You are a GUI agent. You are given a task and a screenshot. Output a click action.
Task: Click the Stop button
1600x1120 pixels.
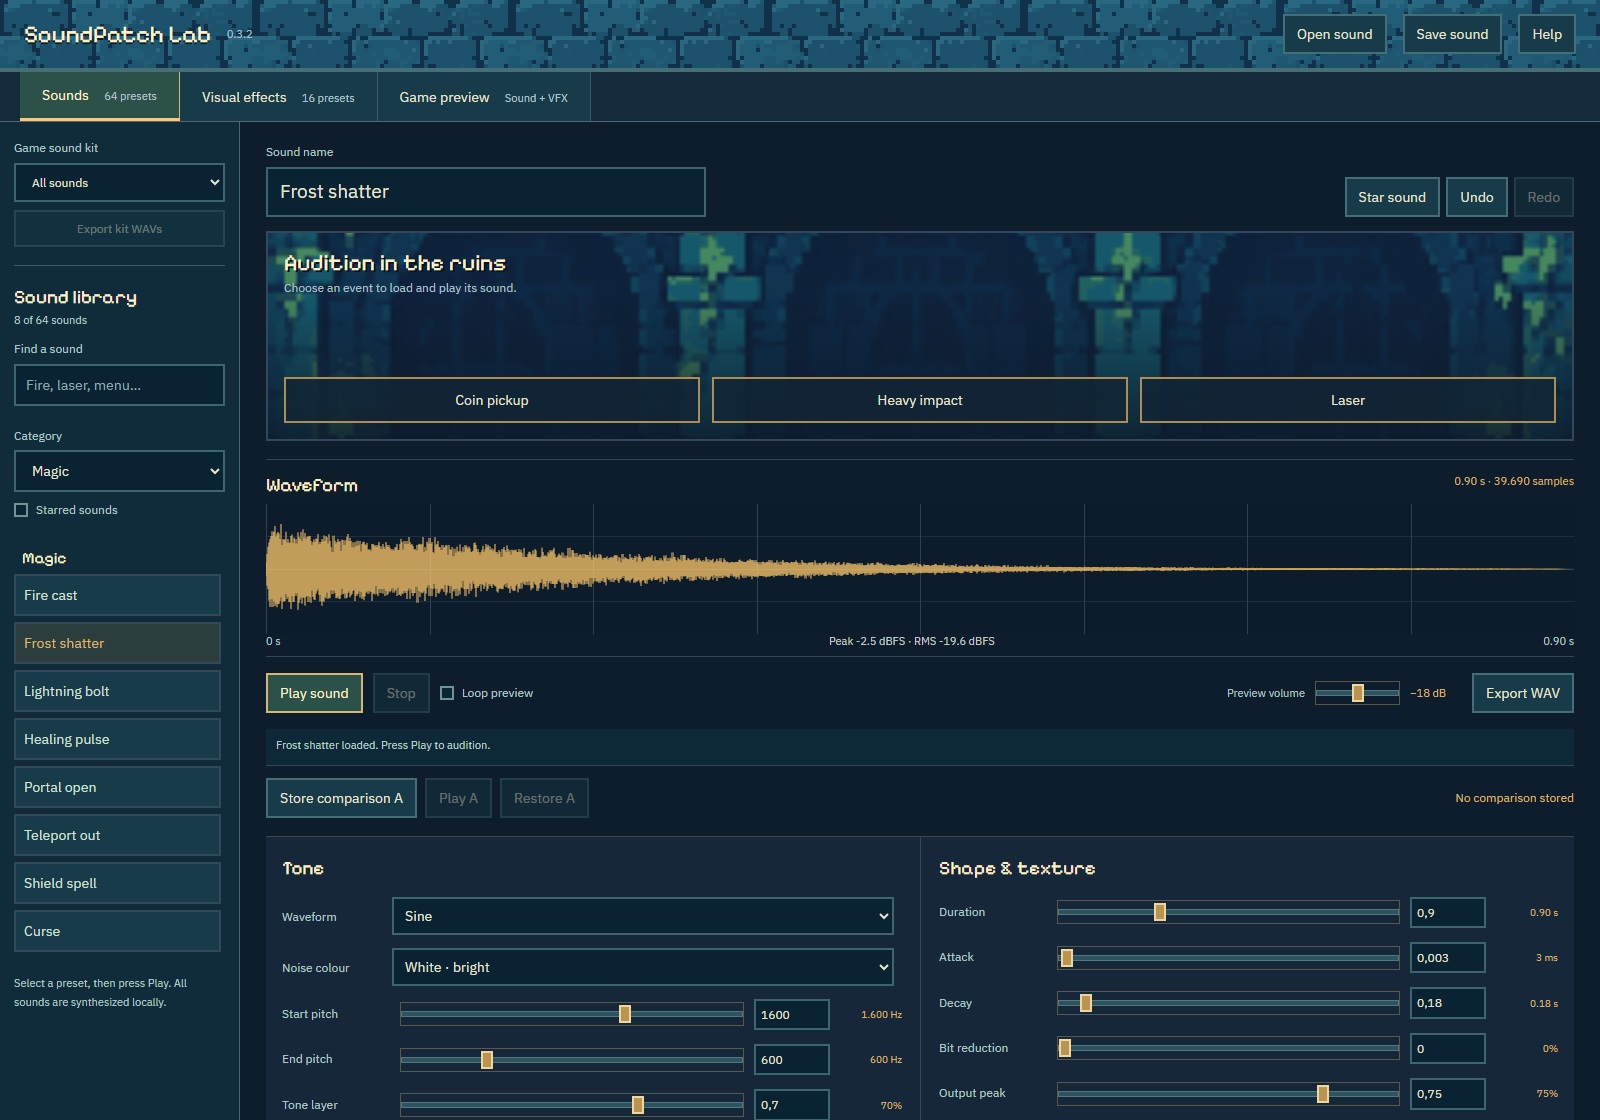point(401,693)
